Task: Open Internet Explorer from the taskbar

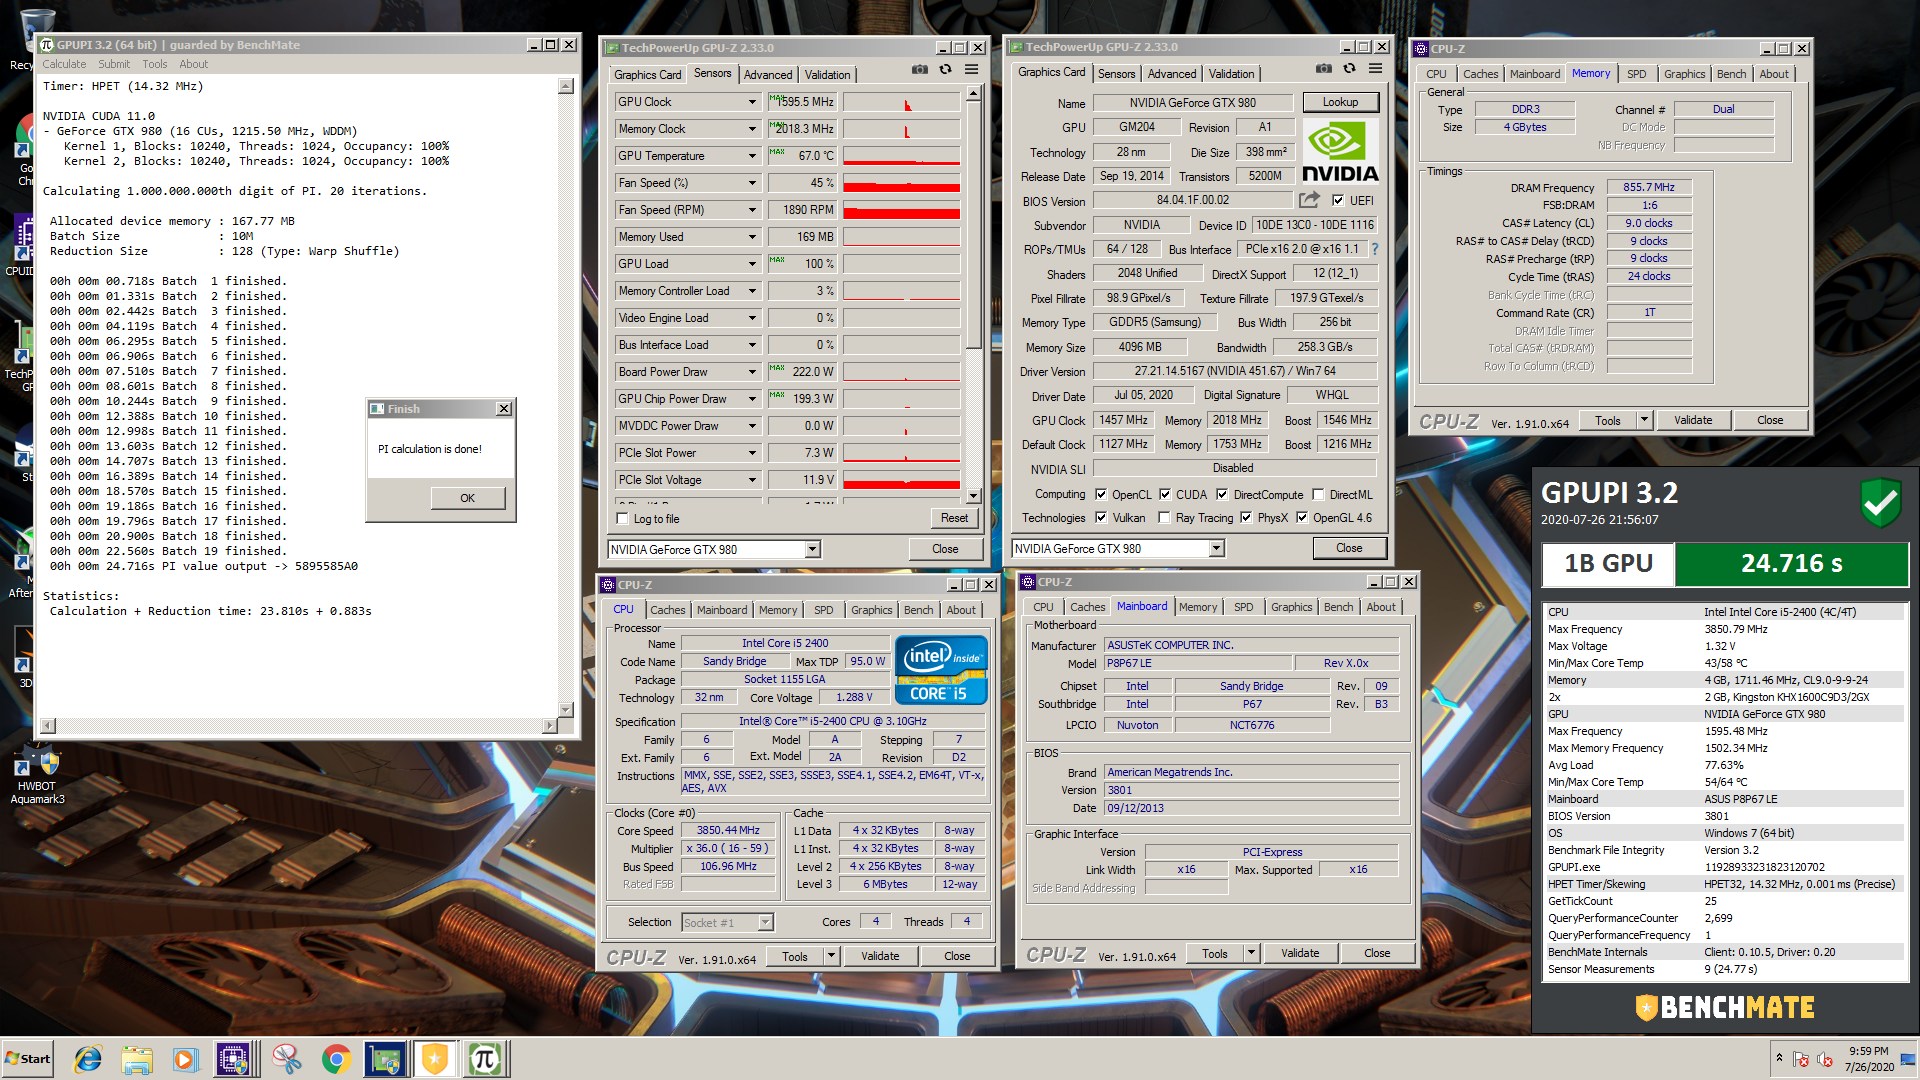Action: click(x=88, y=1059)
